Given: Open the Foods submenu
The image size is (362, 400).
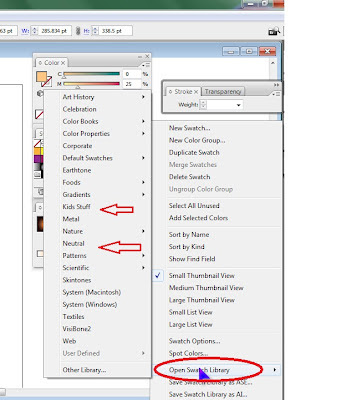Looking at the screenshot, I should point(97,182).
